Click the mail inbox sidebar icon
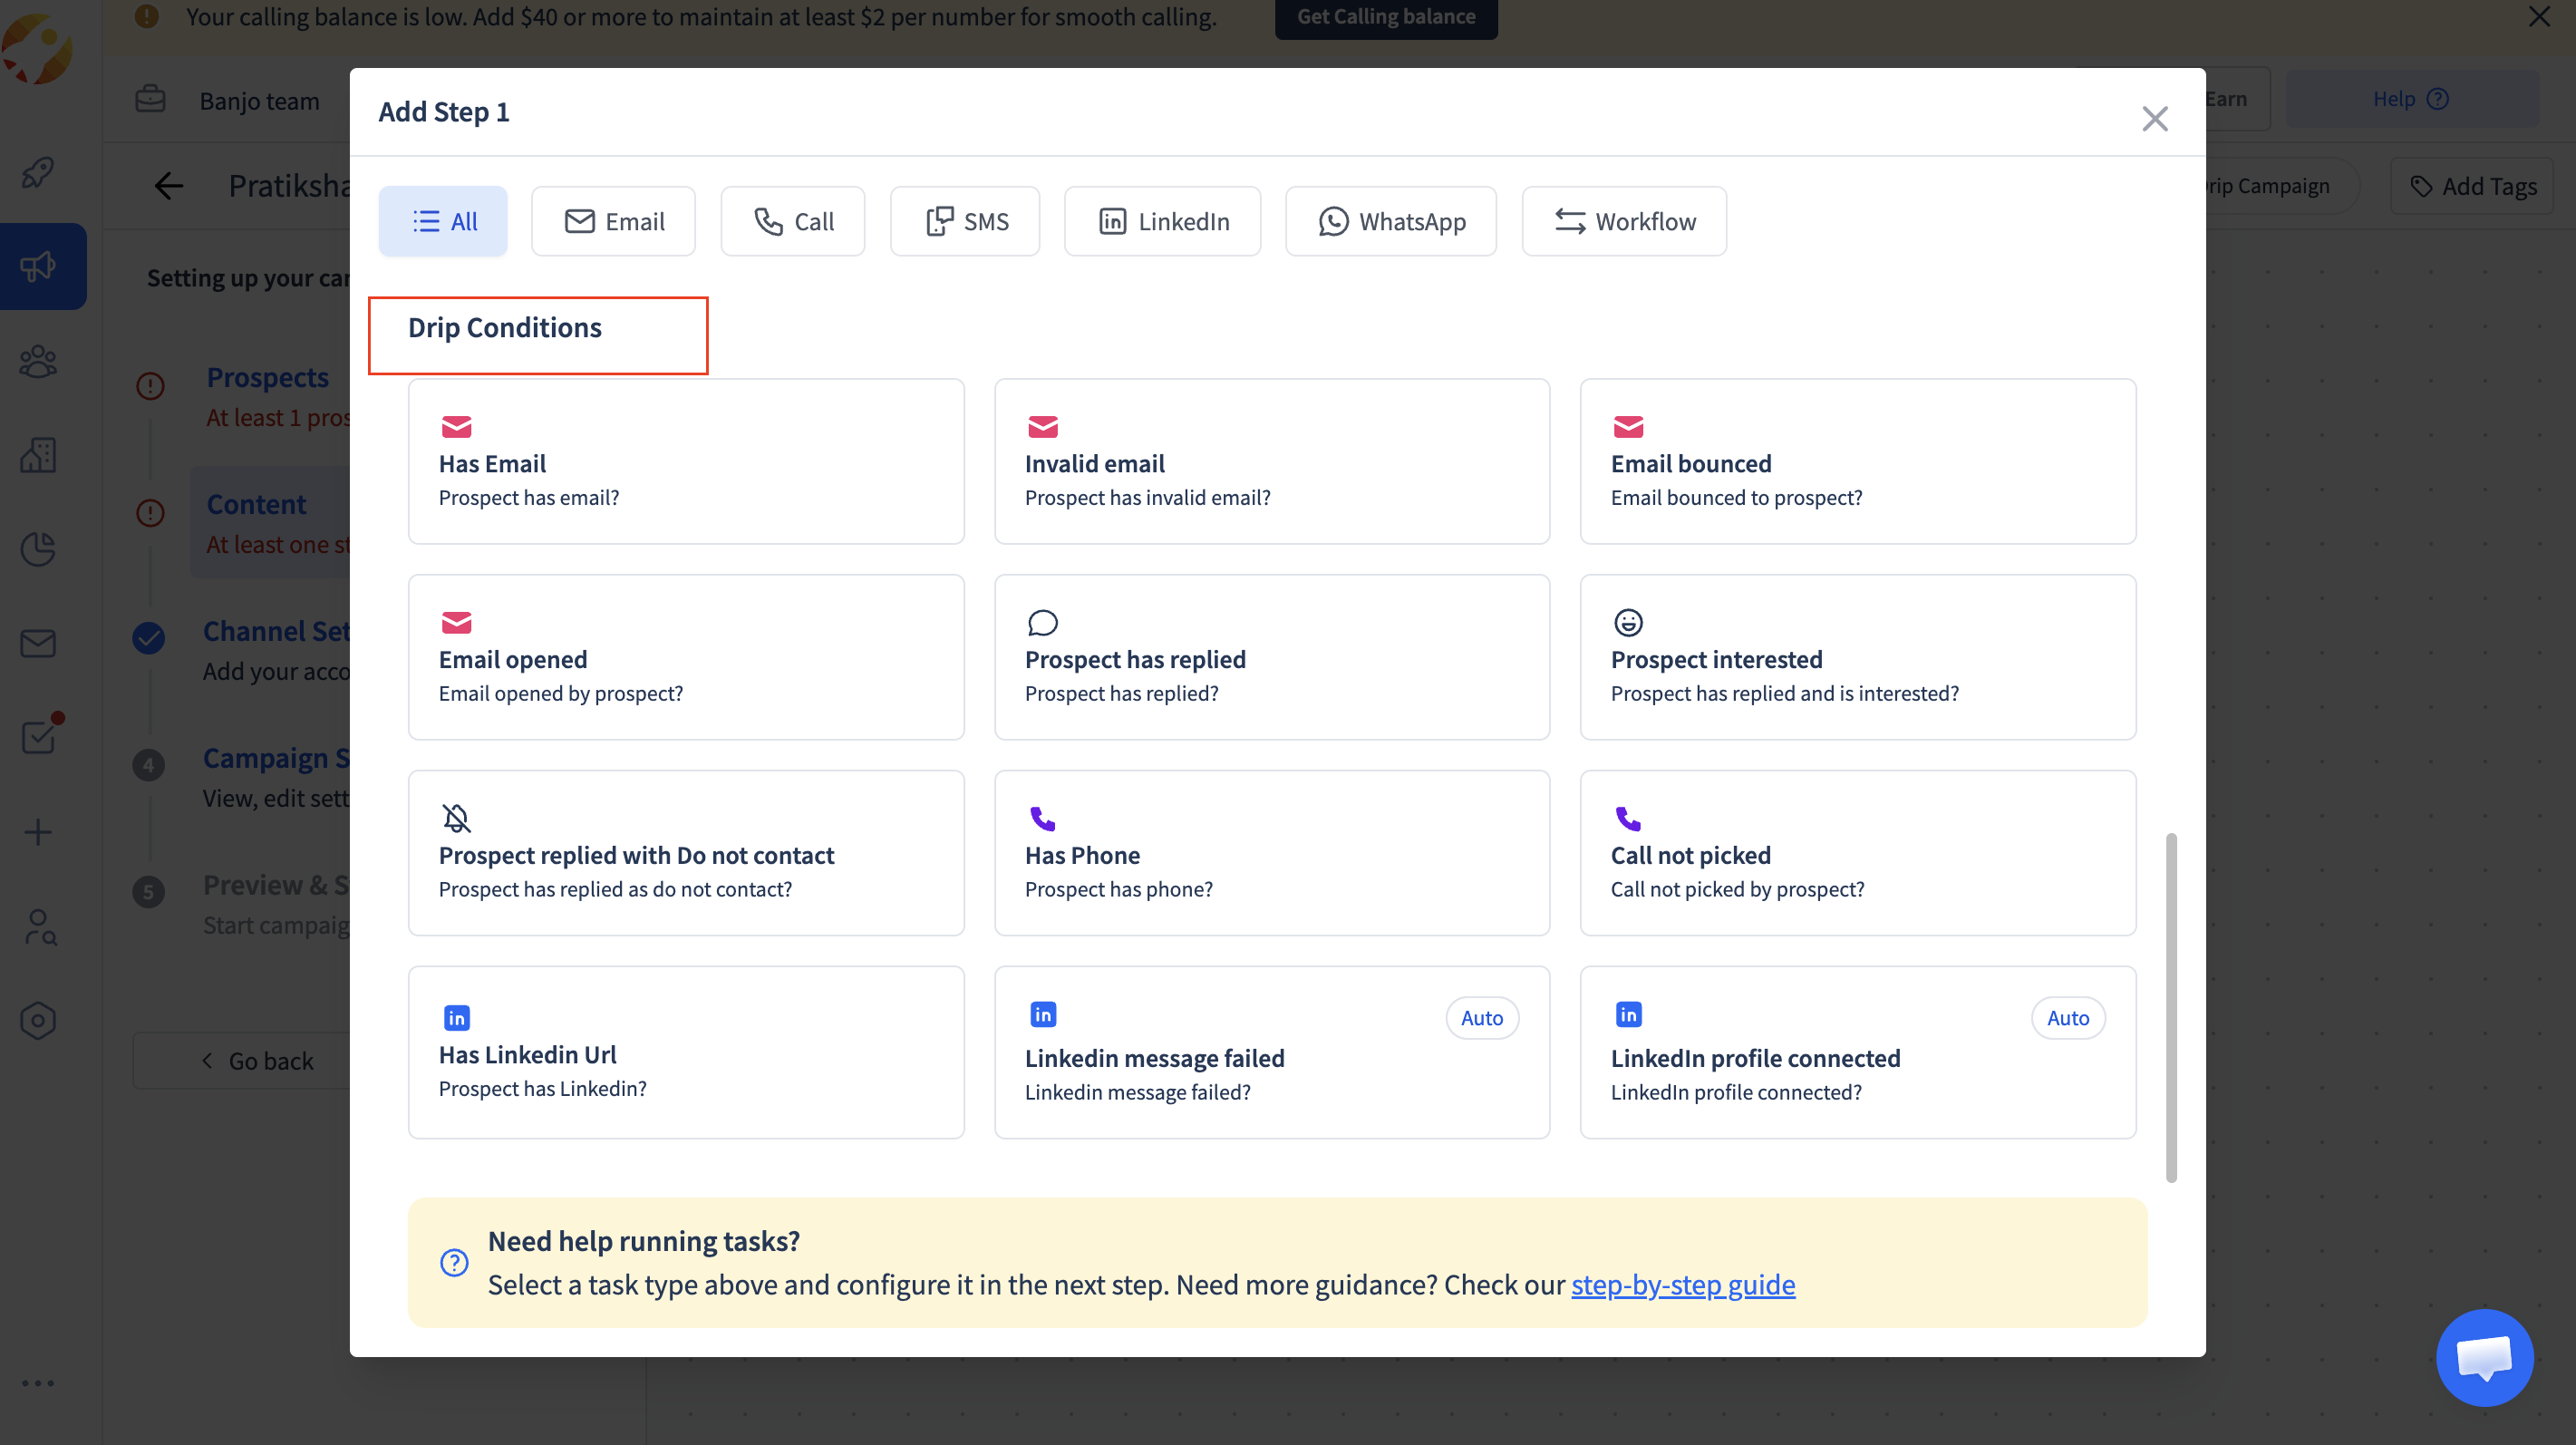The image size is (2576, 1445). [38, 643]
